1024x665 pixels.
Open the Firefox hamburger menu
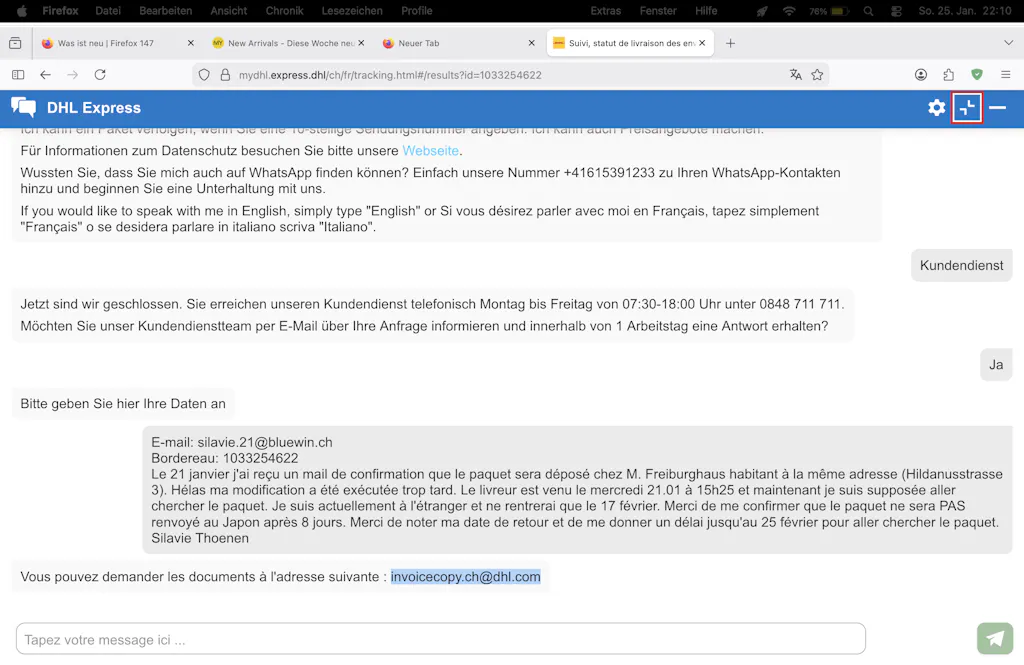click(1006, 75)
